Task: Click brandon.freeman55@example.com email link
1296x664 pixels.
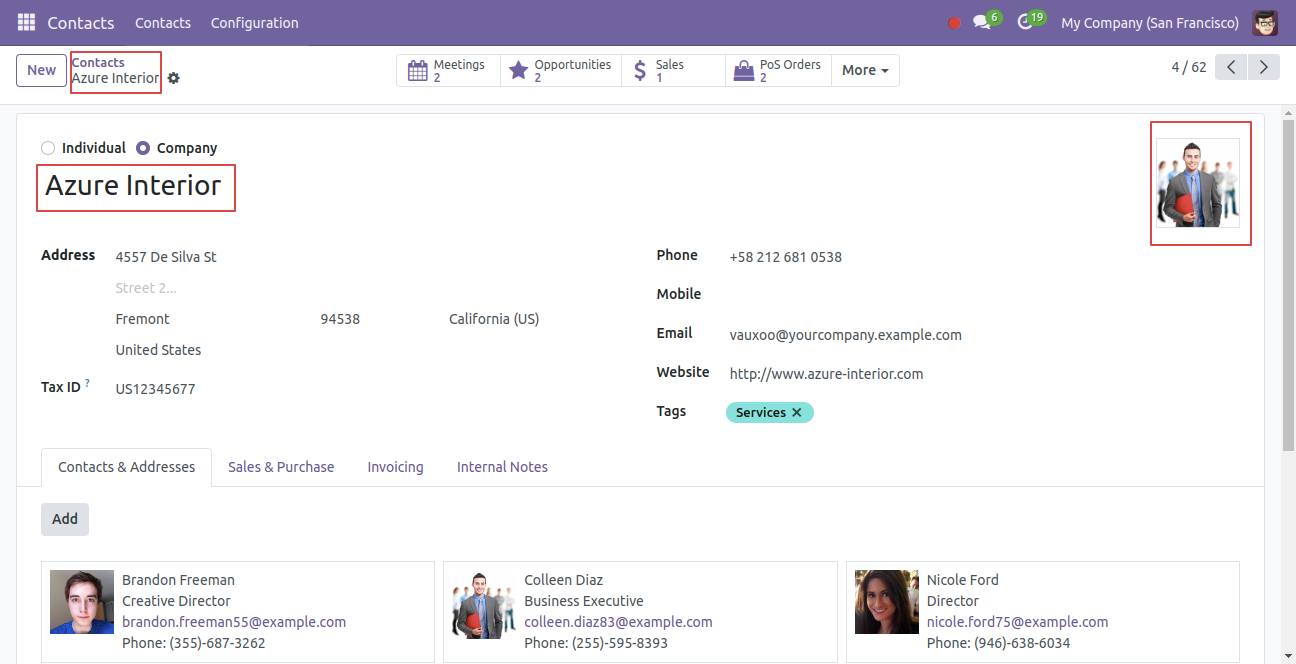Action: coord(234,622)
